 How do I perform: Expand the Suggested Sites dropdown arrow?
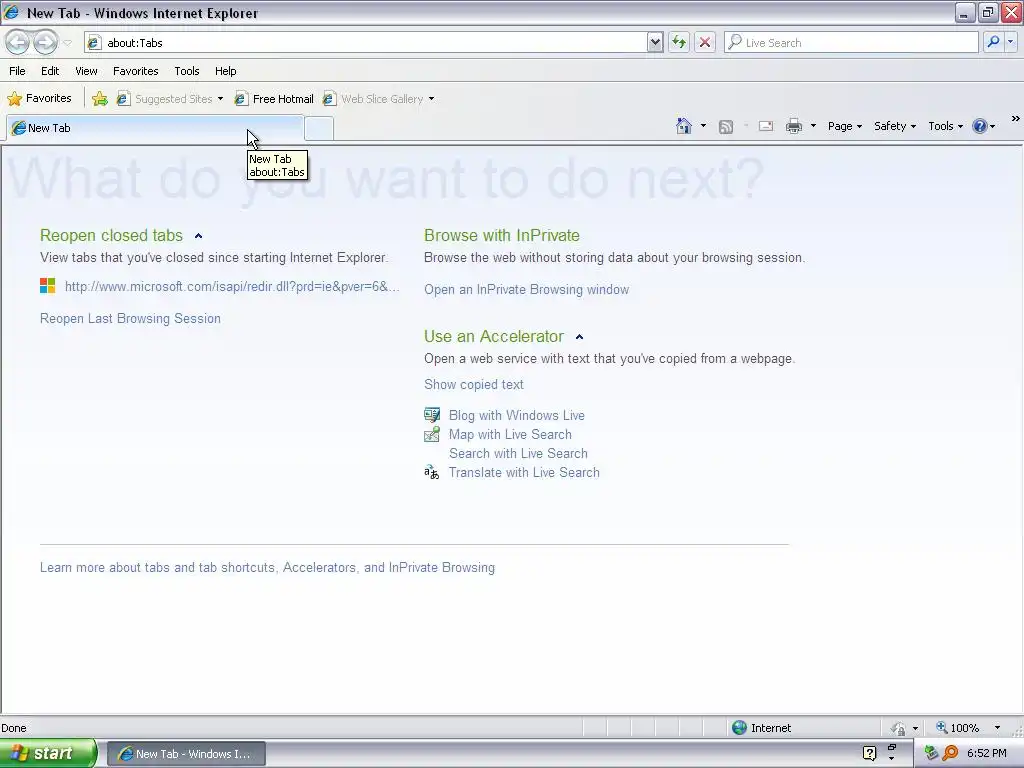point(220,99)
